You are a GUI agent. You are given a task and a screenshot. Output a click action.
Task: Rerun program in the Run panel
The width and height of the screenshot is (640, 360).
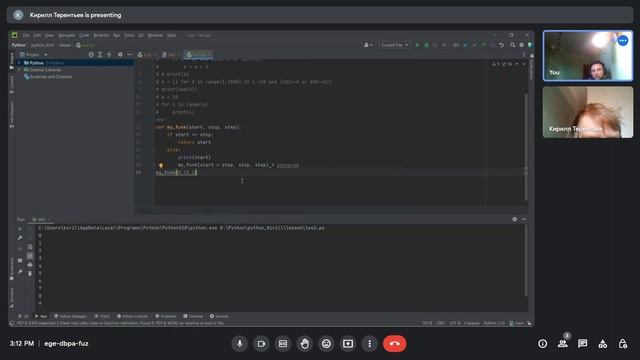[x=20, y=229]
